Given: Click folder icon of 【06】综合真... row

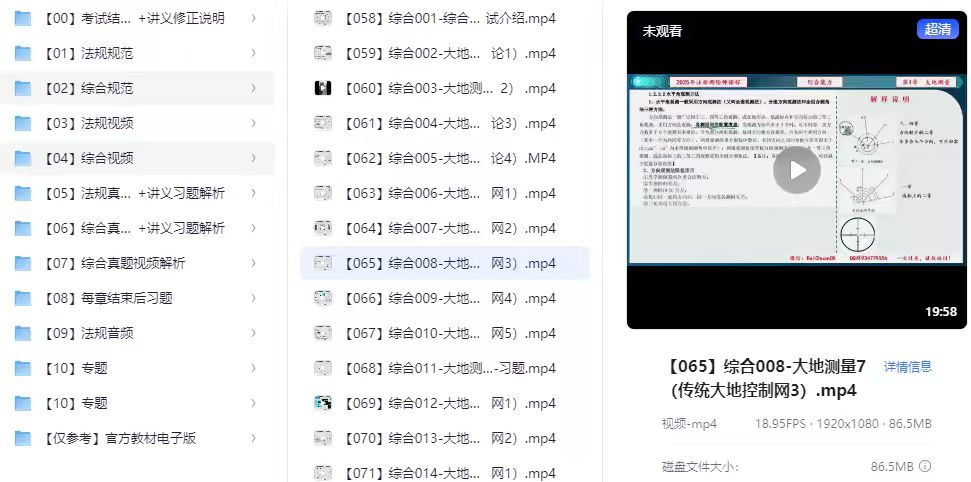Looking at the screenshot, I should 23,228.
